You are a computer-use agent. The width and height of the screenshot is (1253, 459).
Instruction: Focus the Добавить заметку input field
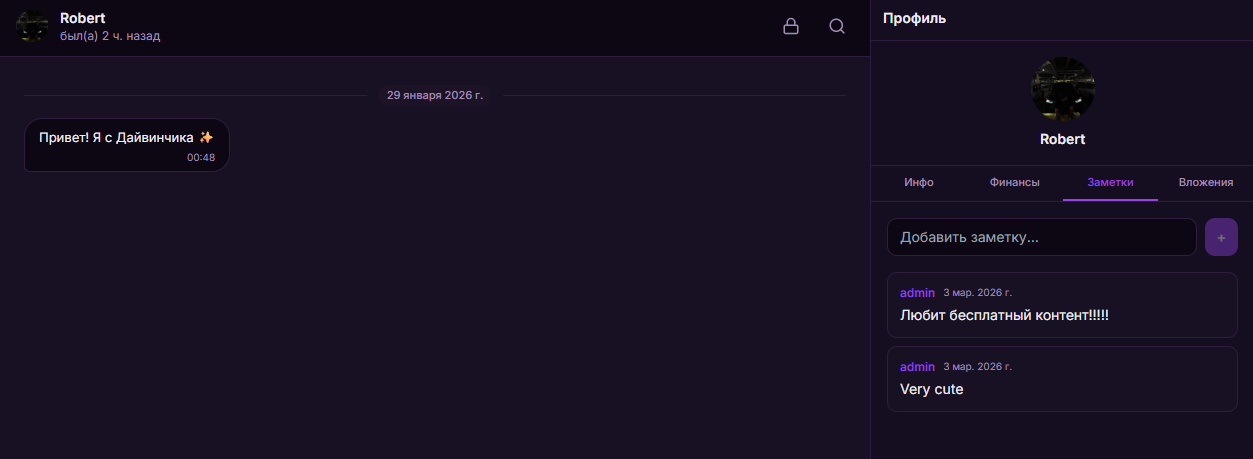[1041, 237]
